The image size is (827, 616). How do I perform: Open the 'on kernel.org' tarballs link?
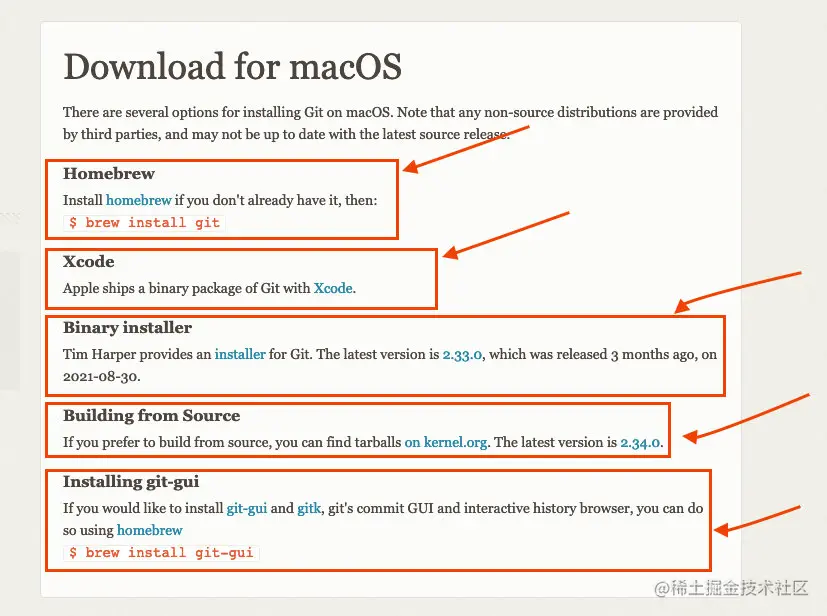point(446,442)
